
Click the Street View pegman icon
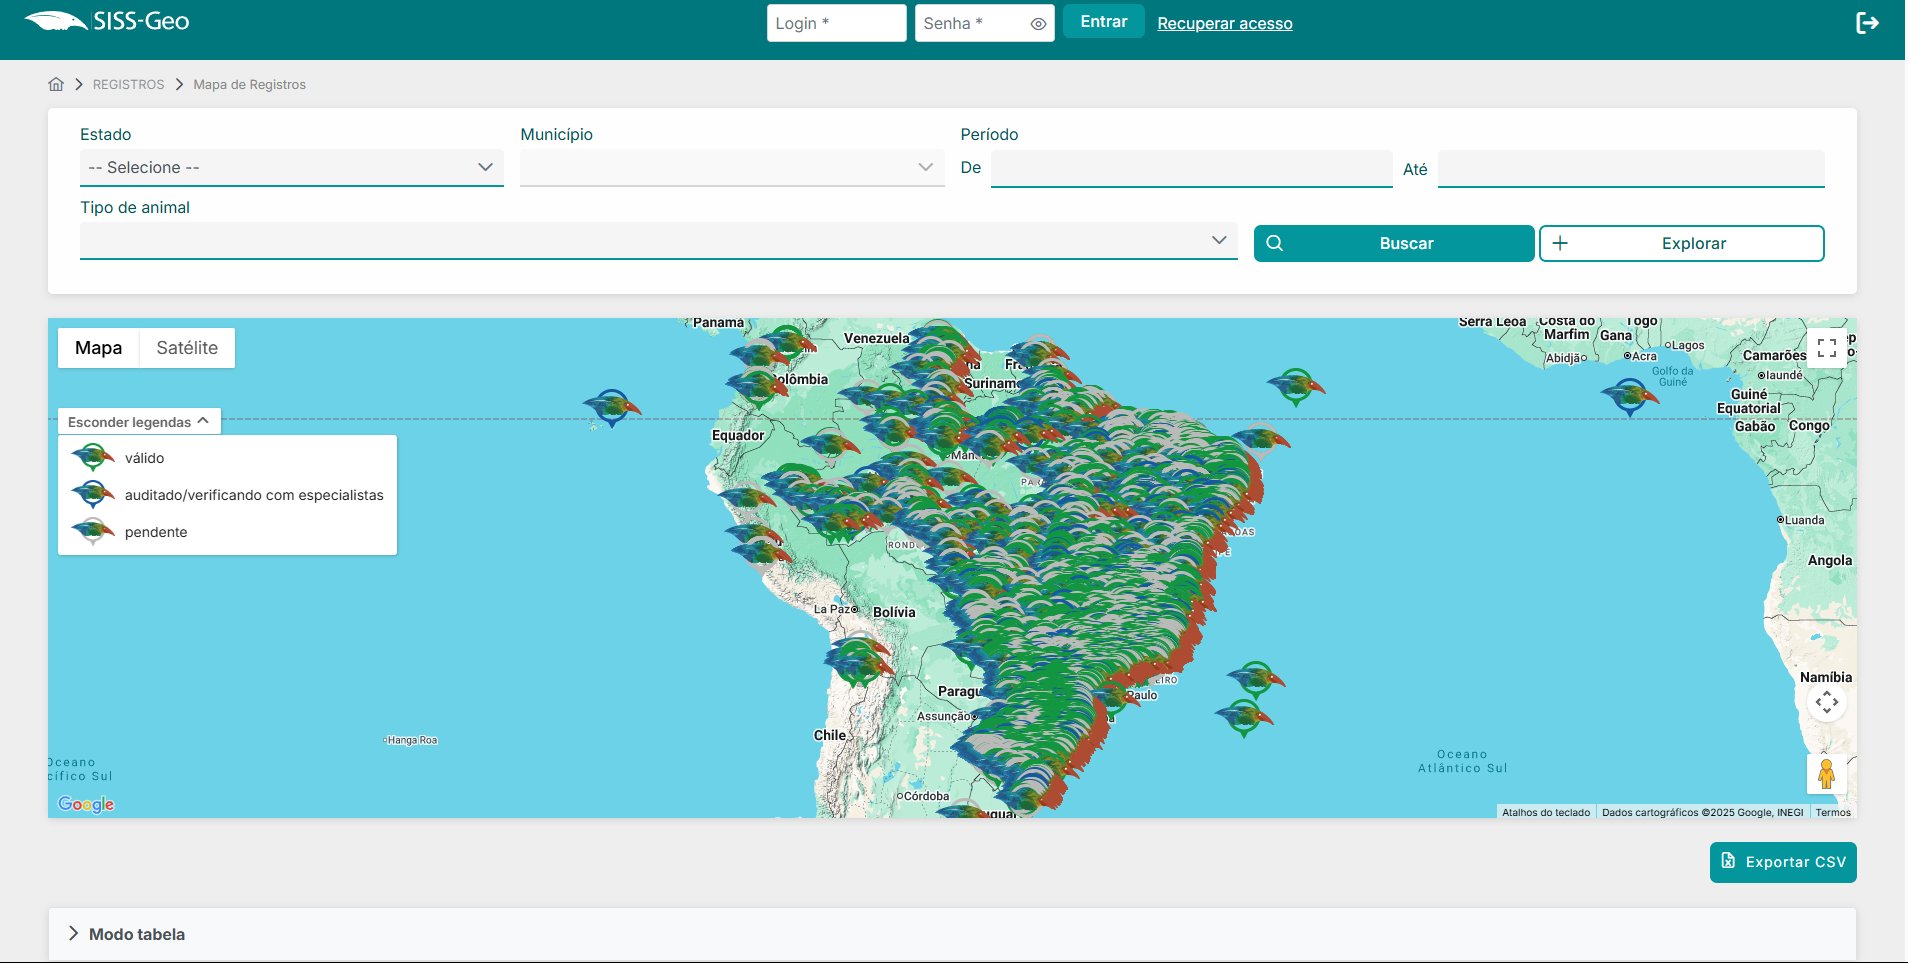click(1826, 774)
